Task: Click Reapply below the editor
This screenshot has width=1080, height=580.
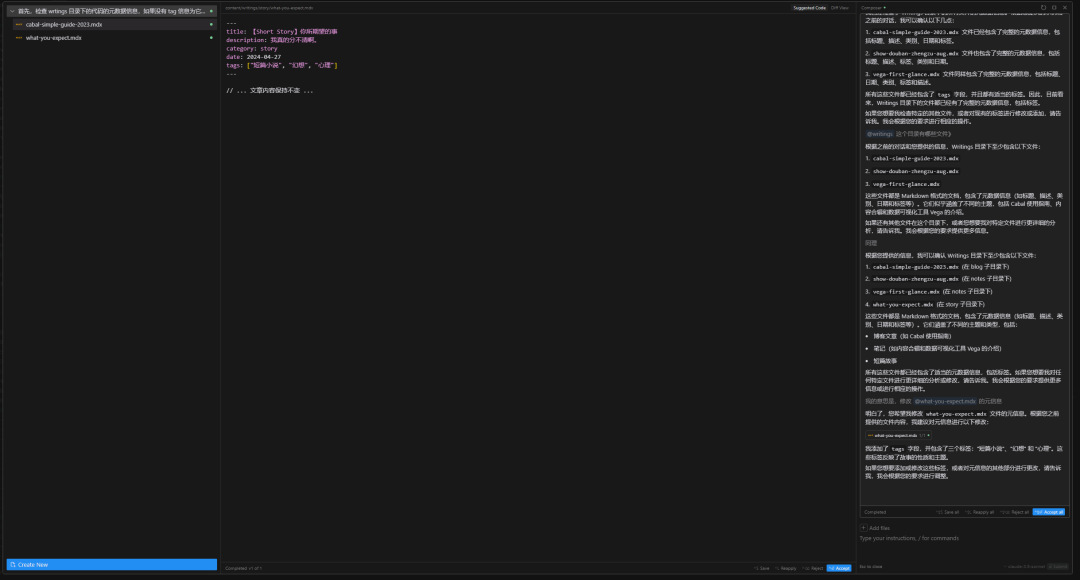Action: point(786,568)
